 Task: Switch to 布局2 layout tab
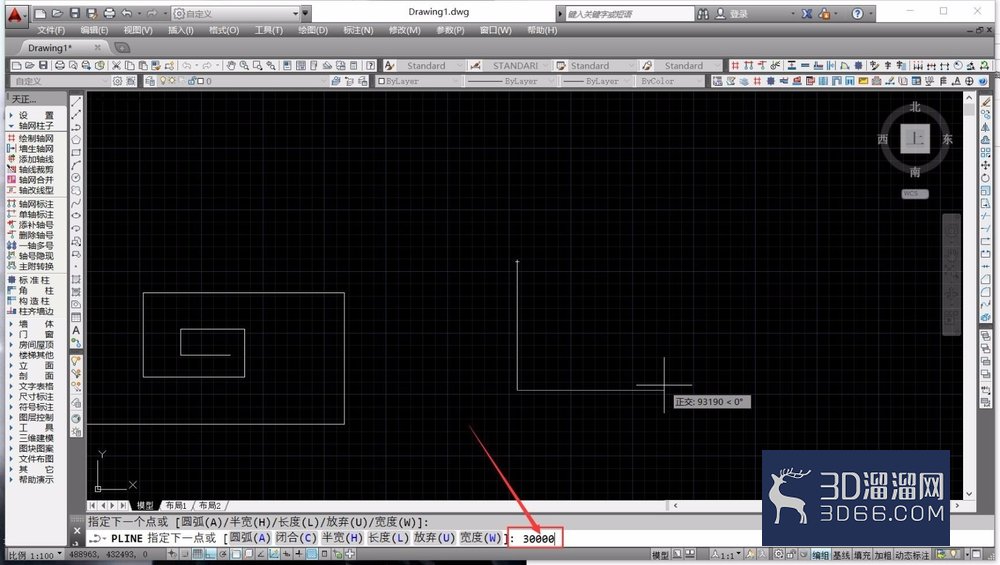tap(209, 505)
